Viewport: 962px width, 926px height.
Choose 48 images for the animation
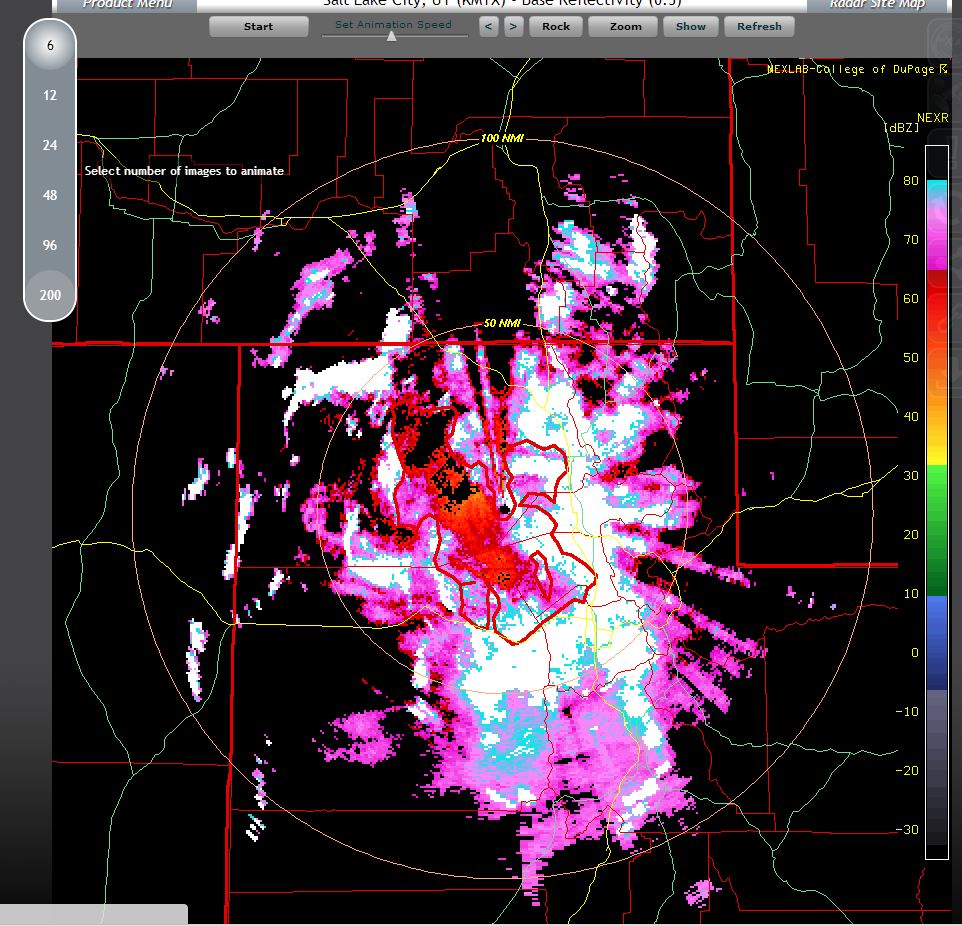pos(50,196)
